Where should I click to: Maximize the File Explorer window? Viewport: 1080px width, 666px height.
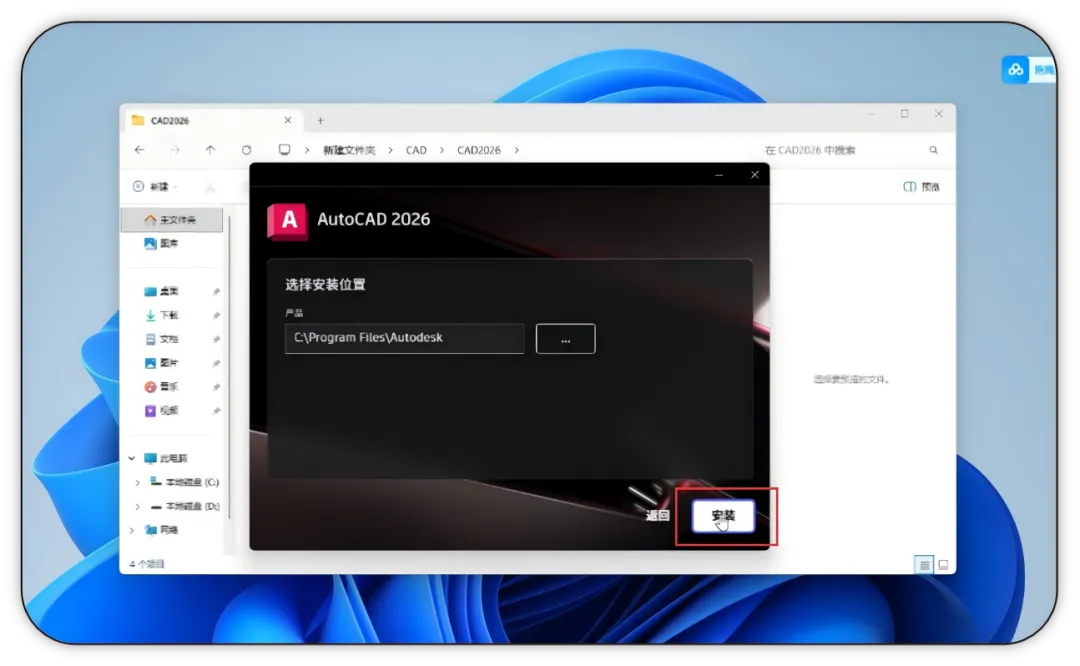click(x=904, y=114)
